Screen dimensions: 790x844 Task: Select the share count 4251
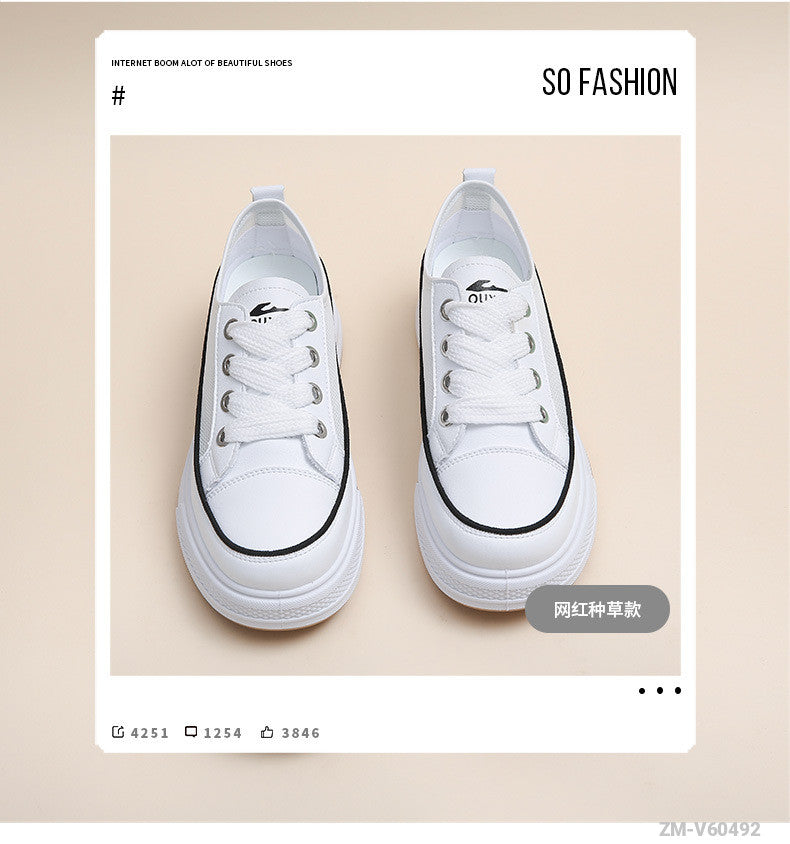click(x=150, y=733)
